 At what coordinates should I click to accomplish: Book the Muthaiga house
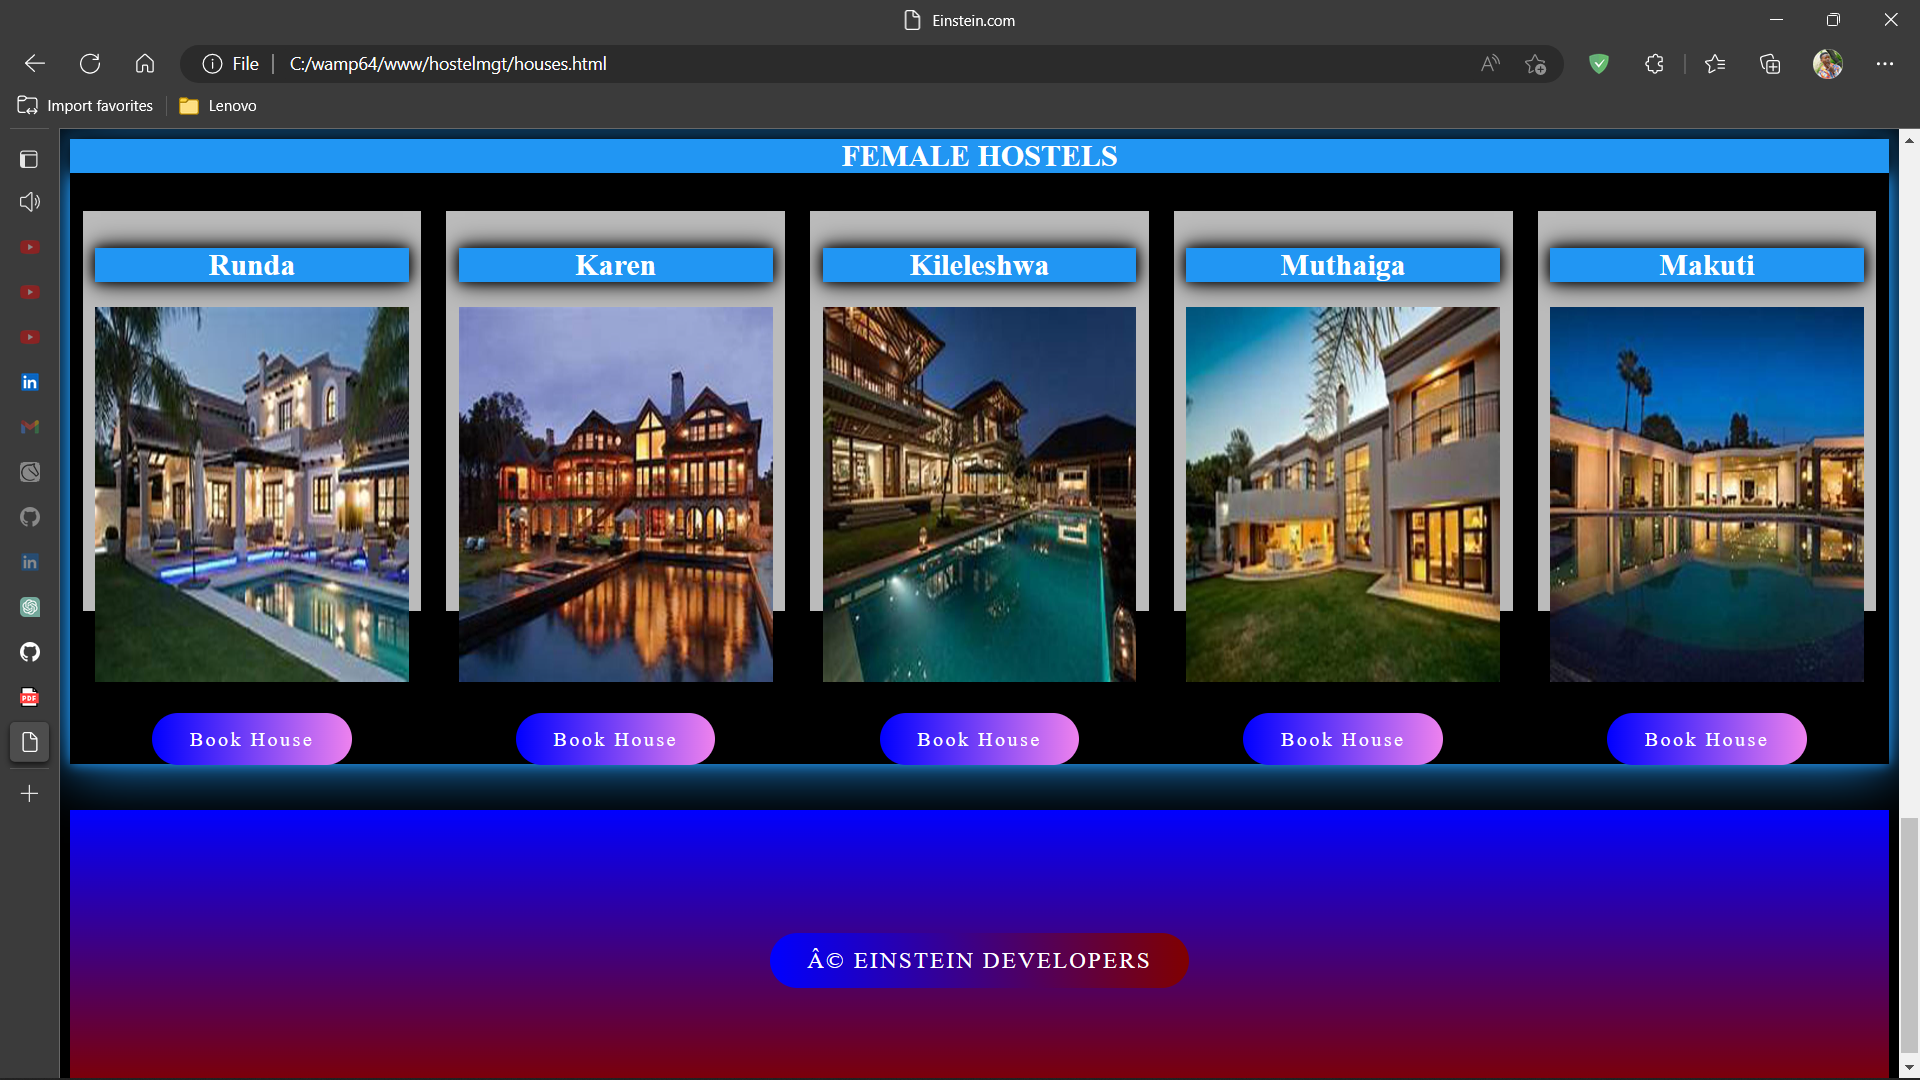click(1342, 739)
